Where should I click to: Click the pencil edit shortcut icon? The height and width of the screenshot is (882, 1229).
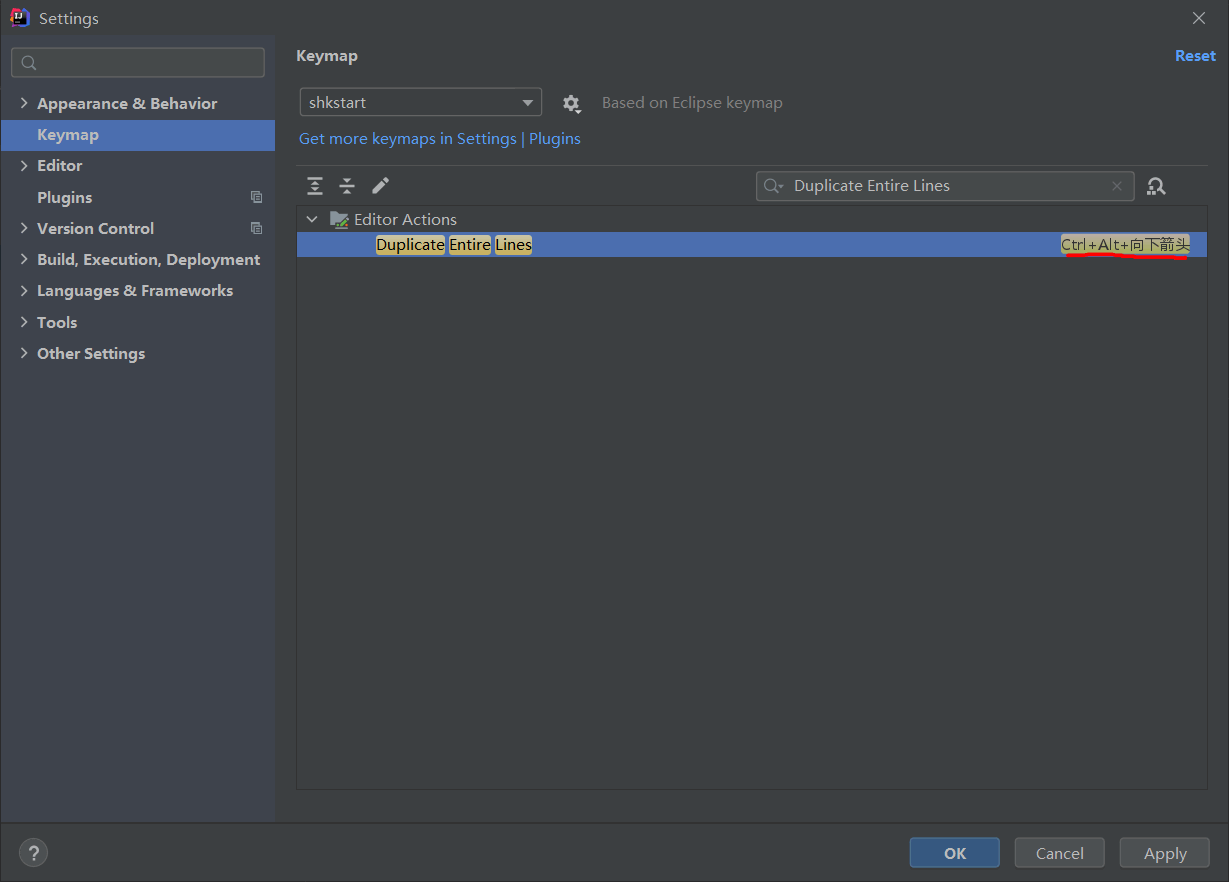pos(380,186)
